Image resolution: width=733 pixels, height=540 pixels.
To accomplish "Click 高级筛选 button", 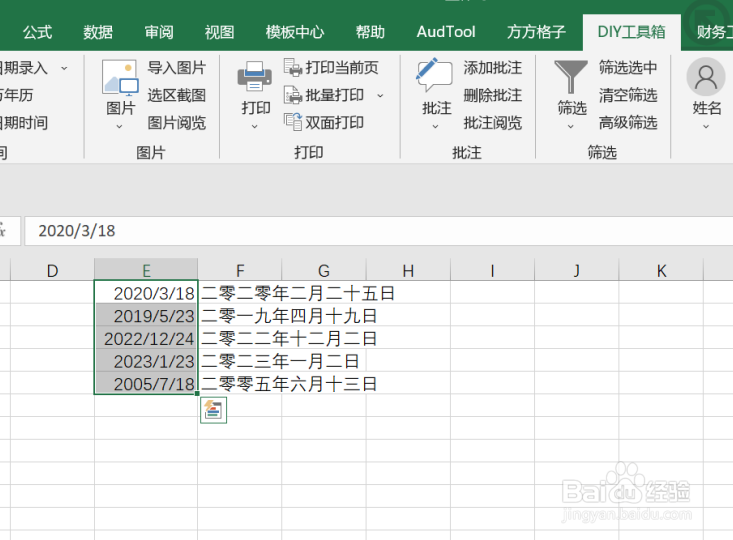I will tap(628, 122).
